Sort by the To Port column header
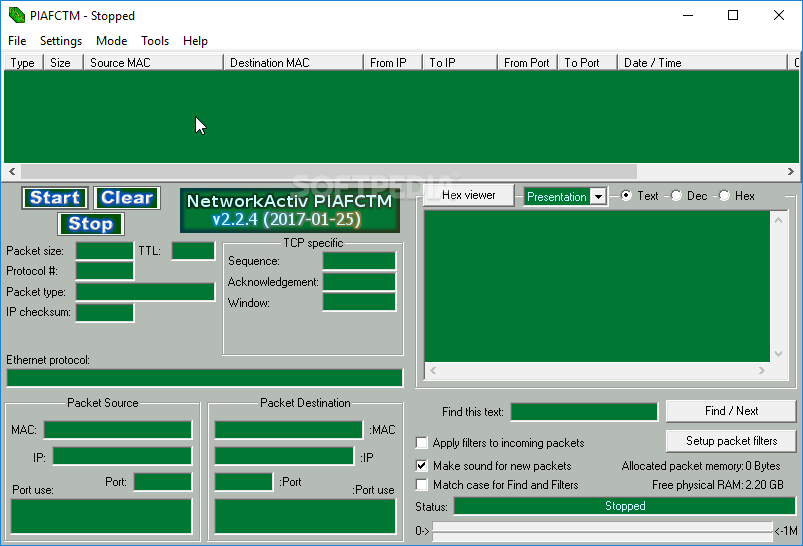 click(x=587, y=62)
